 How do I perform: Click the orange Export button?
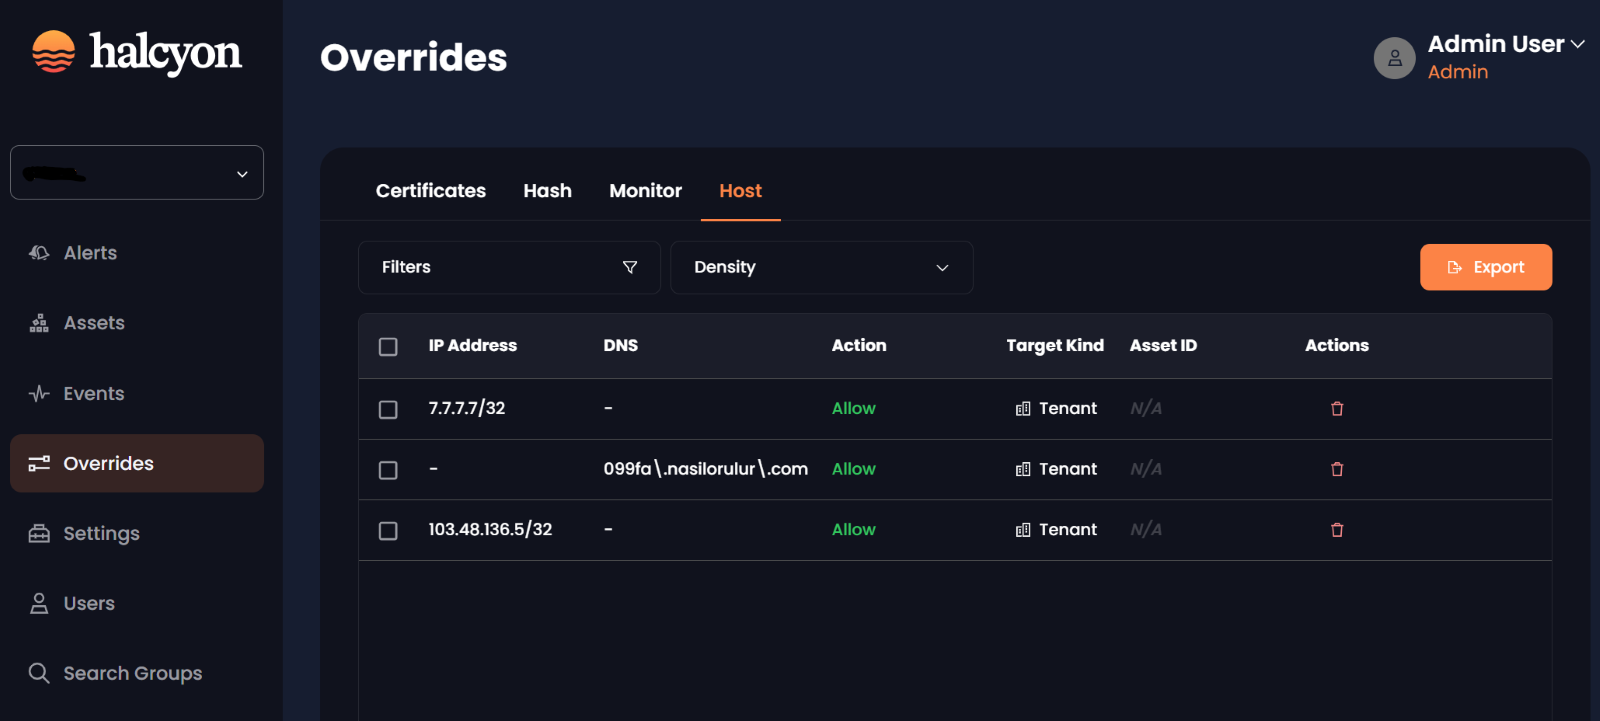[x=1486, y=267]
